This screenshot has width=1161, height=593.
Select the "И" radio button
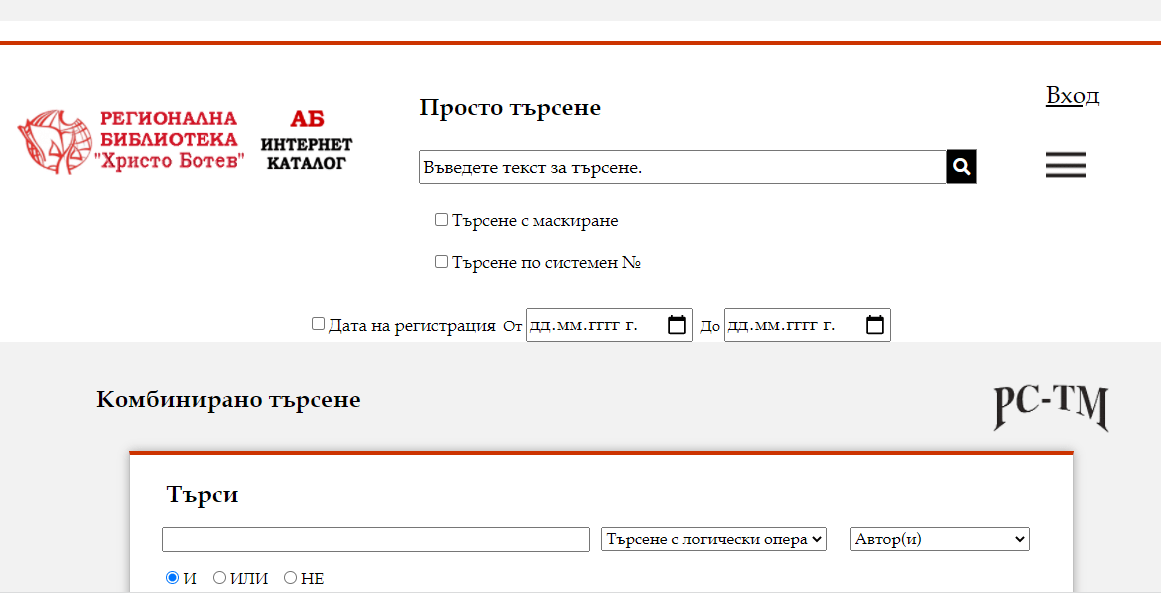[x=171, y=577]
